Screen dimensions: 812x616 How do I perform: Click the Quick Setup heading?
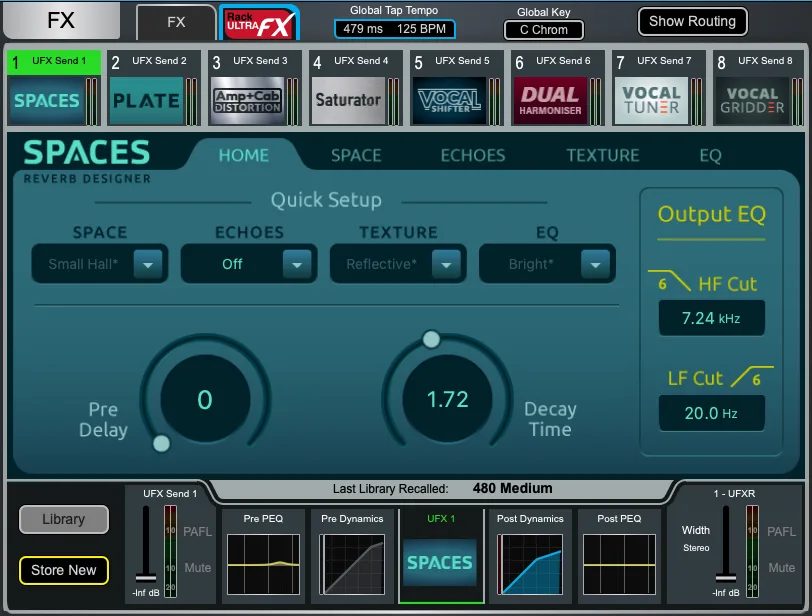coord(326,200)
